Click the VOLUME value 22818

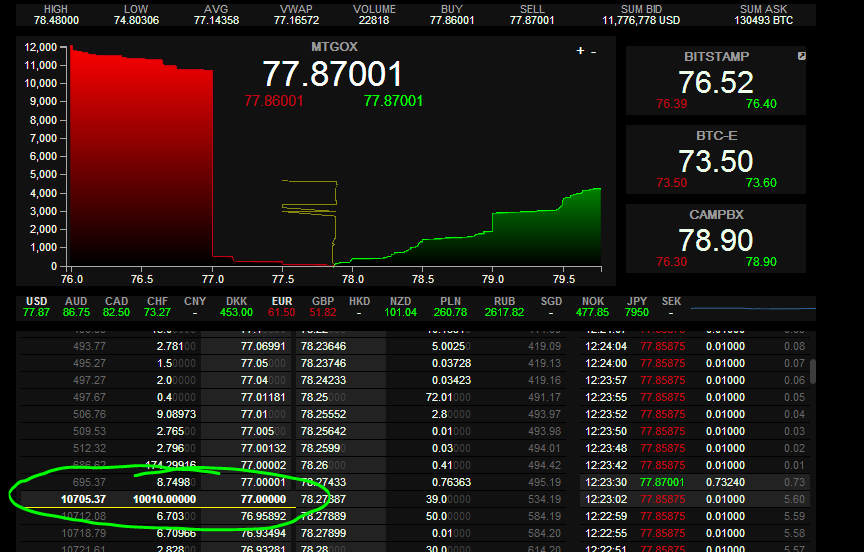374,20
